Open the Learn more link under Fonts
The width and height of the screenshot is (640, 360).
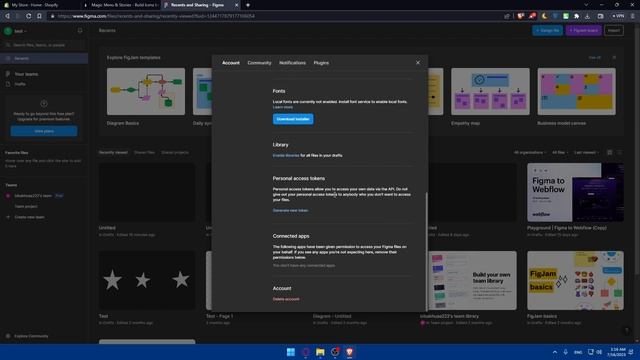[x=282, y=107]
